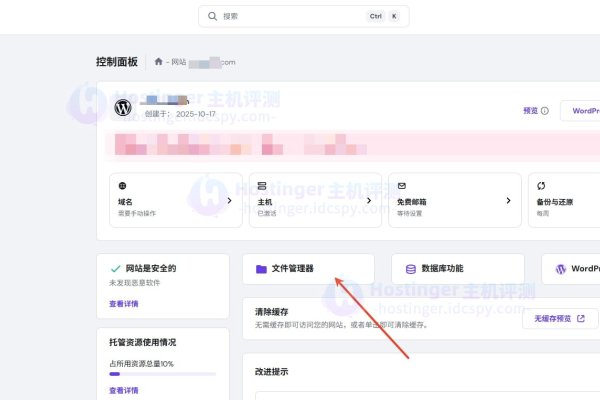Expand the 免费邮箱 card chevron
600x400 pixels.
tap(508, 200)
